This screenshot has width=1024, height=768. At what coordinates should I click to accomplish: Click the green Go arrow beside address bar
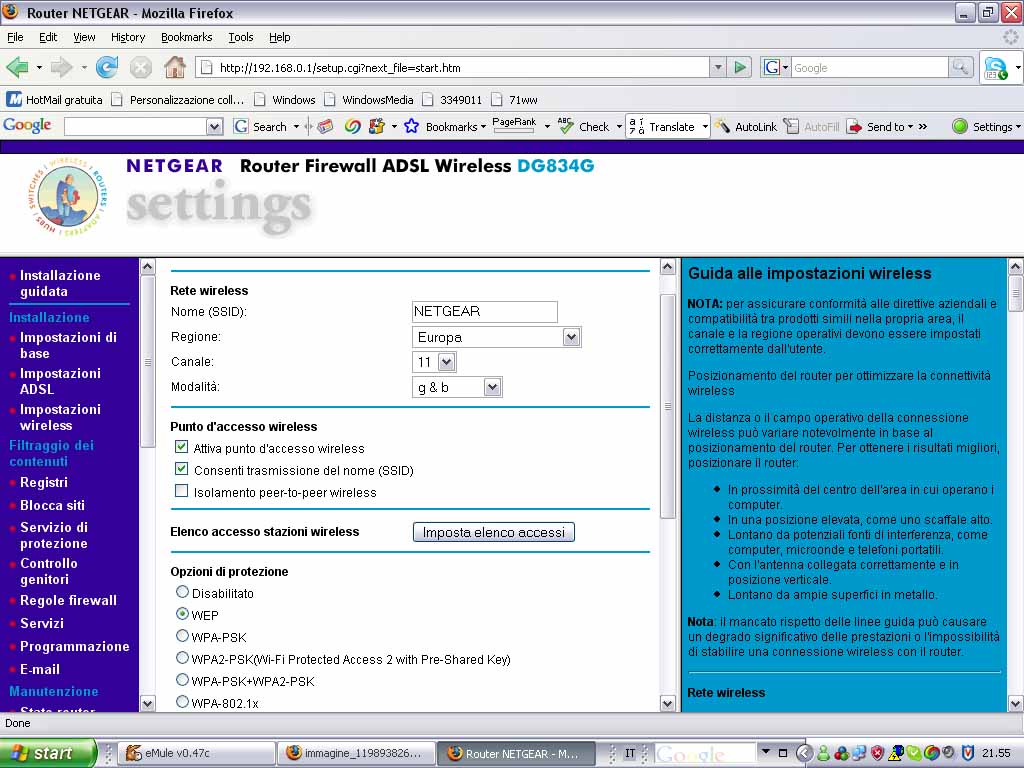tap(740, 67)
